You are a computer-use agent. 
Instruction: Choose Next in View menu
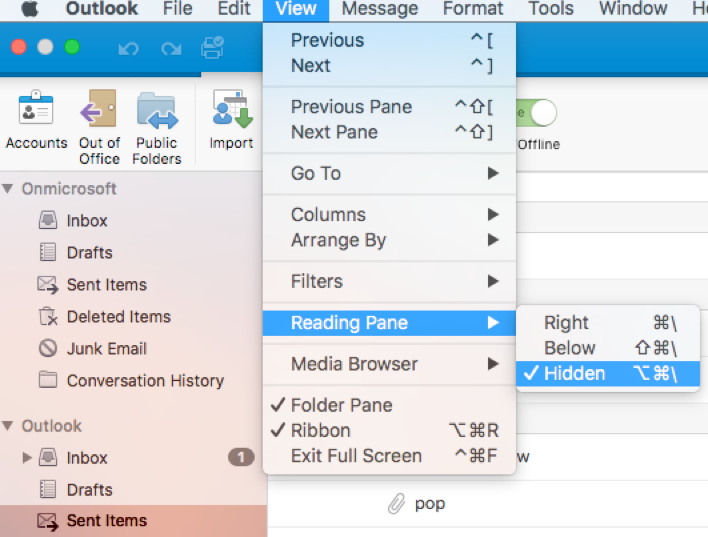pos(389,66)
